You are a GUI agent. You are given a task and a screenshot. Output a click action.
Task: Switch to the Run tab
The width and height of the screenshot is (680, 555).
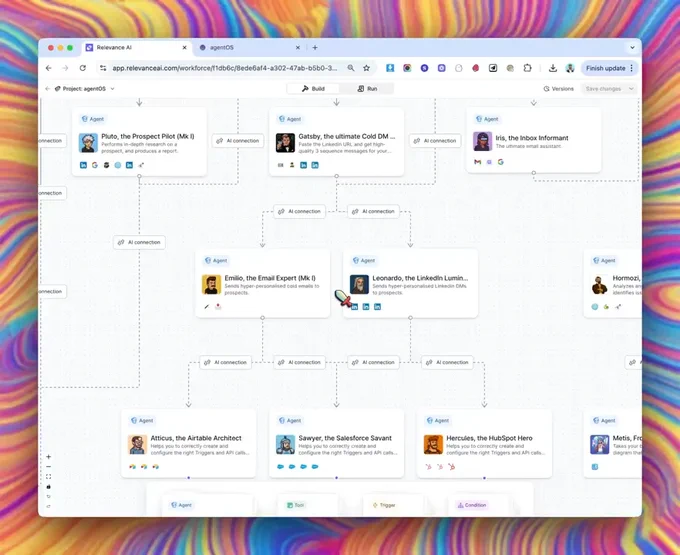point(367,88)
